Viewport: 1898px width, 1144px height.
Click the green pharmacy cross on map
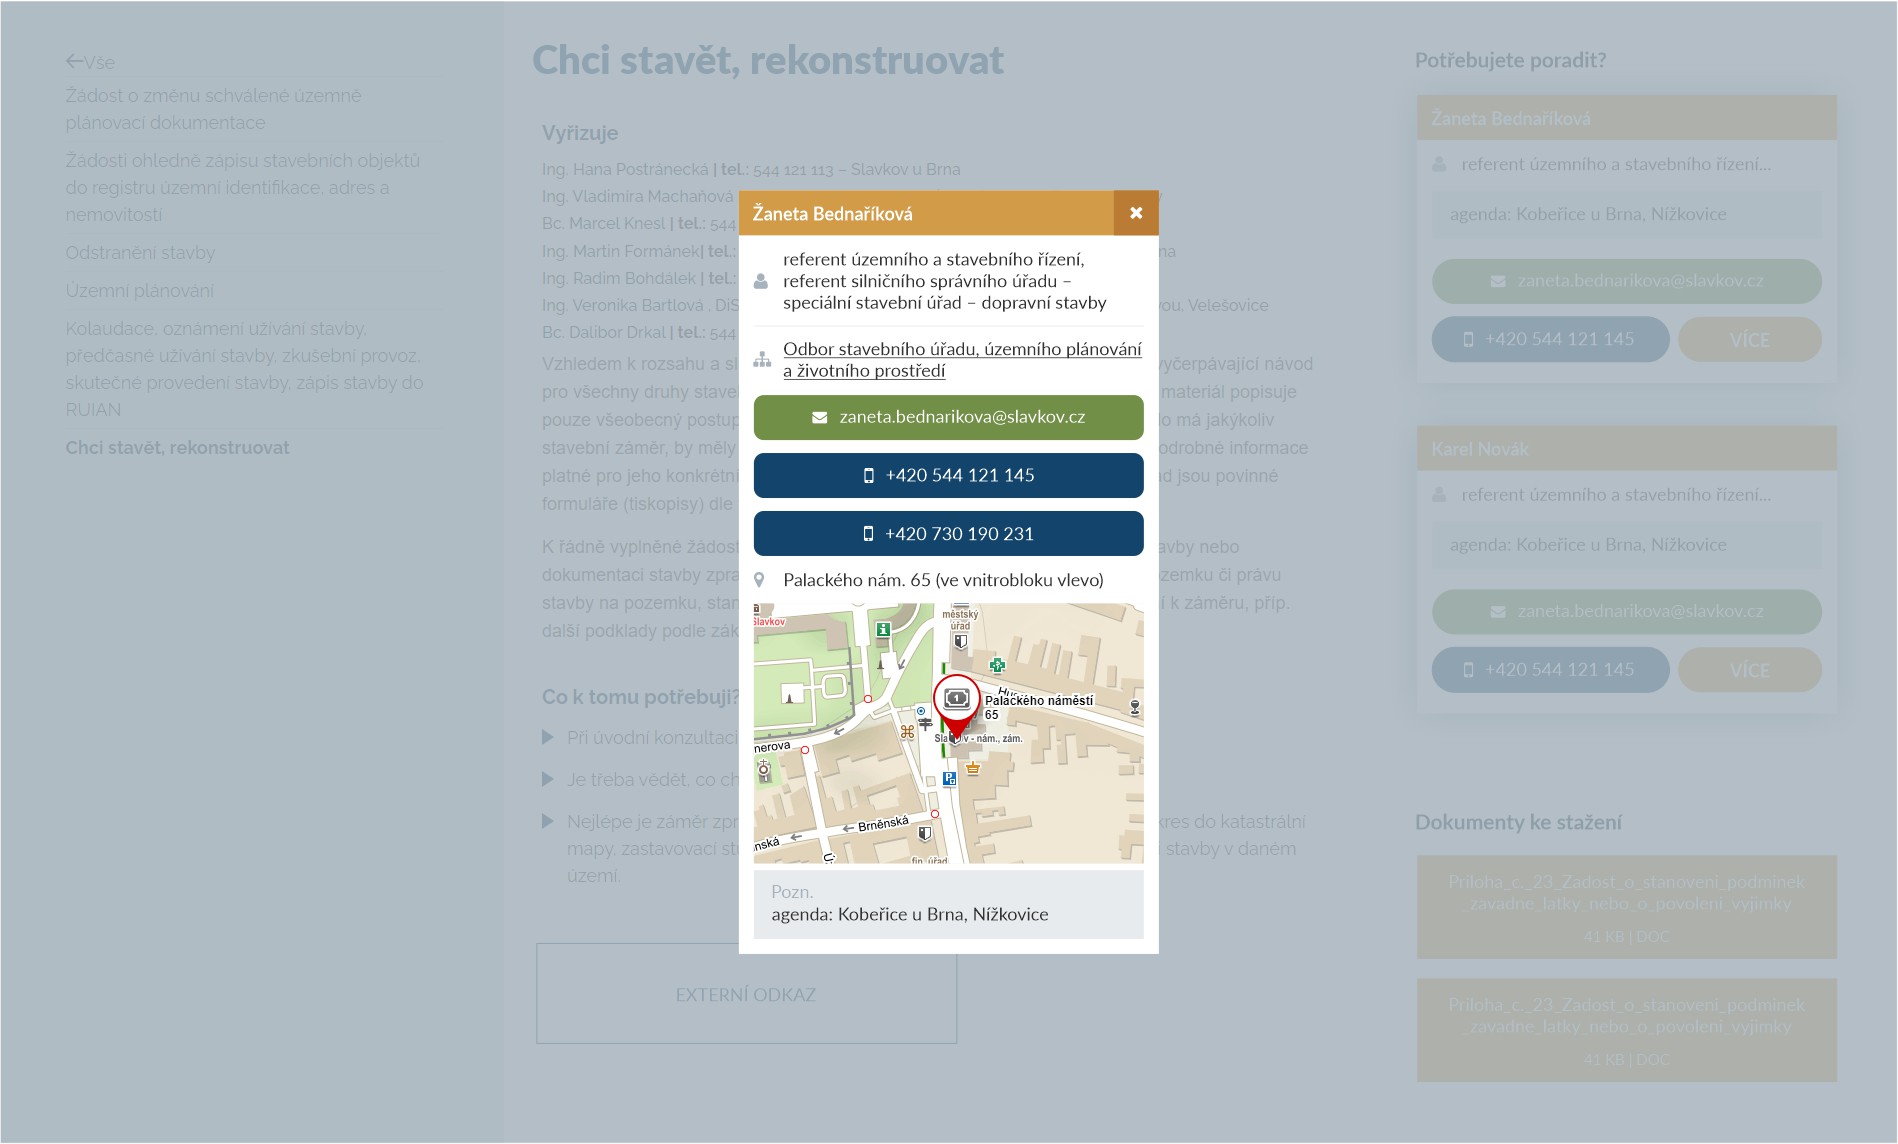[x=997, y=665]
